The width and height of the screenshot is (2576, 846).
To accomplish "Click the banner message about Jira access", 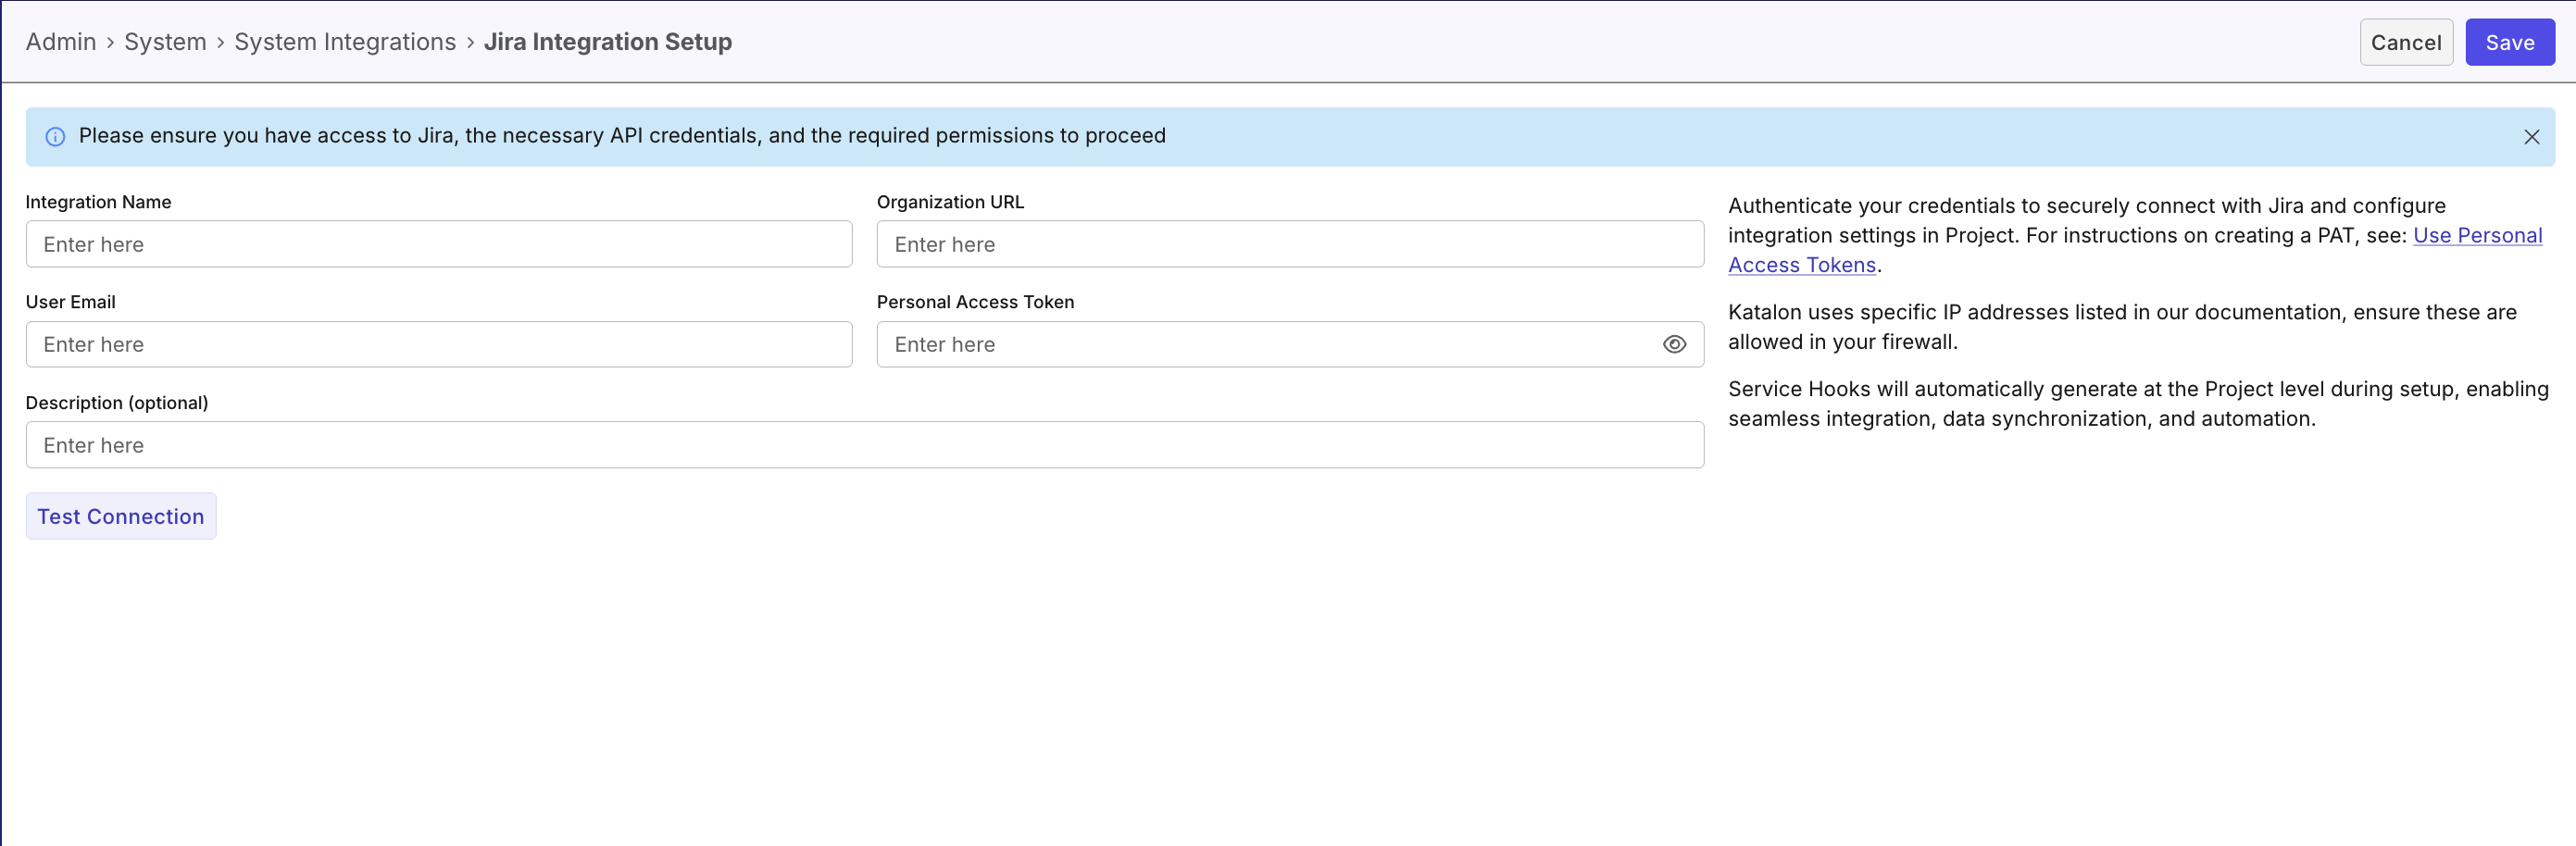I will pos(622,136).
